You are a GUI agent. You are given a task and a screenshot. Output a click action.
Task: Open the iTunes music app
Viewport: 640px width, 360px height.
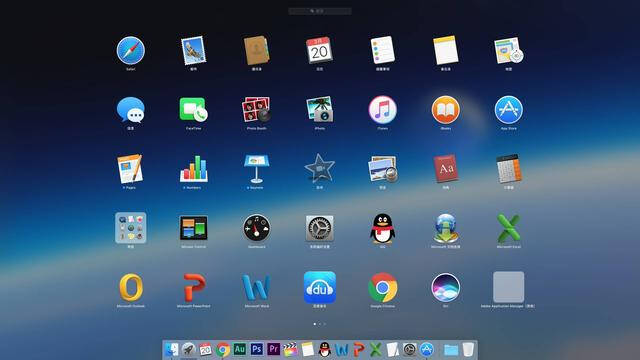(382, 110)
